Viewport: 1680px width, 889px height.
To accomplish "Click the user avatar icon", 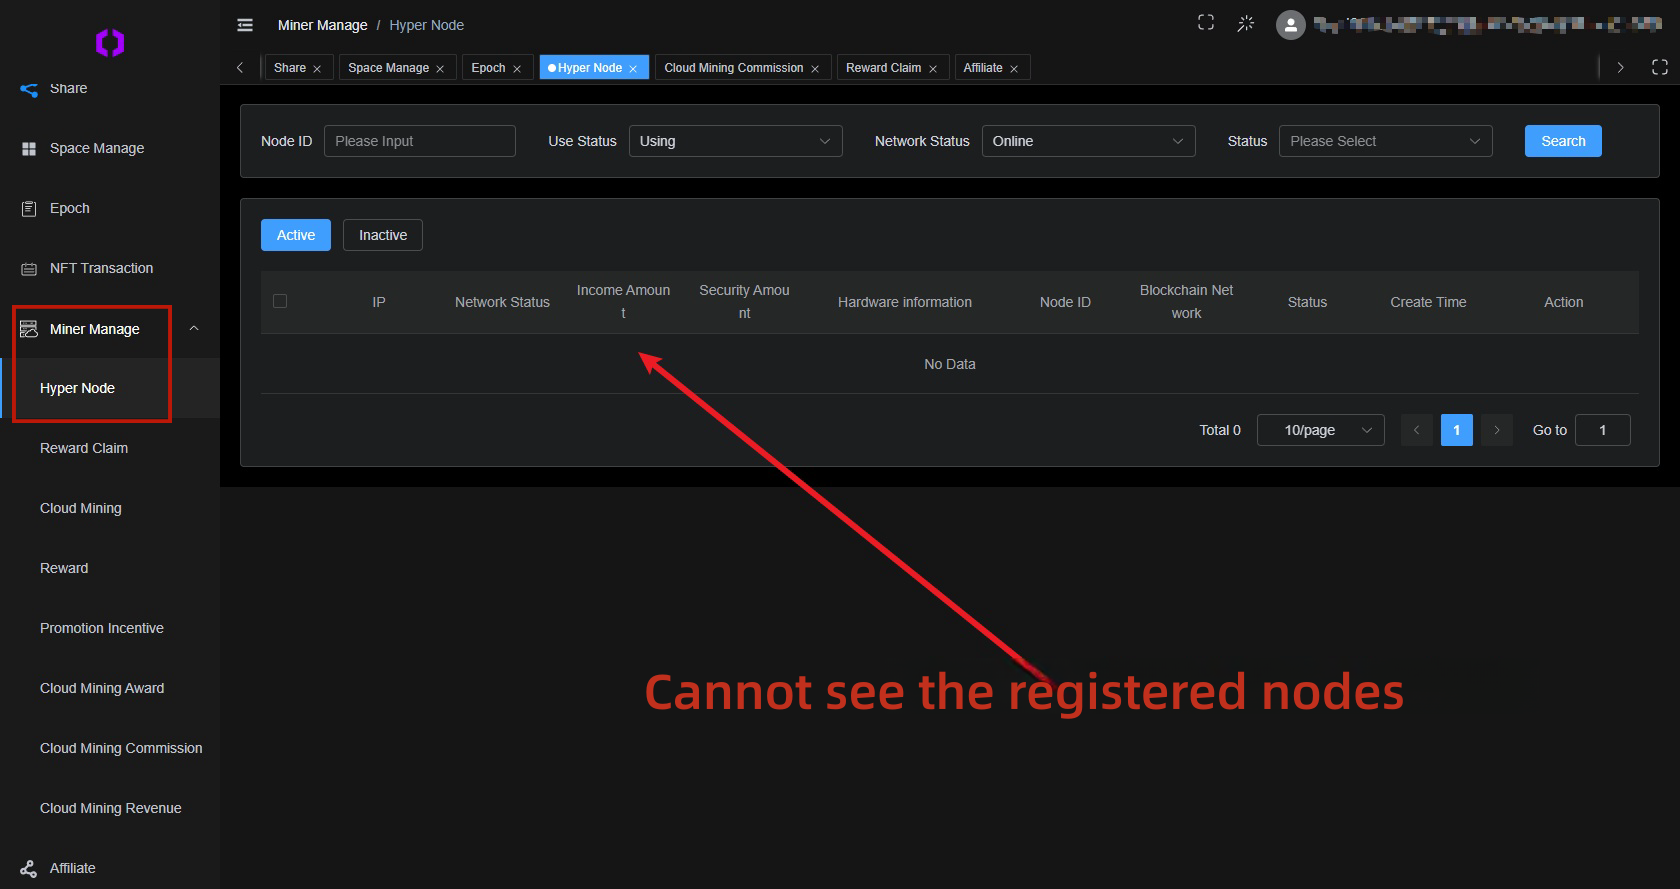I will coord(1291,25).
